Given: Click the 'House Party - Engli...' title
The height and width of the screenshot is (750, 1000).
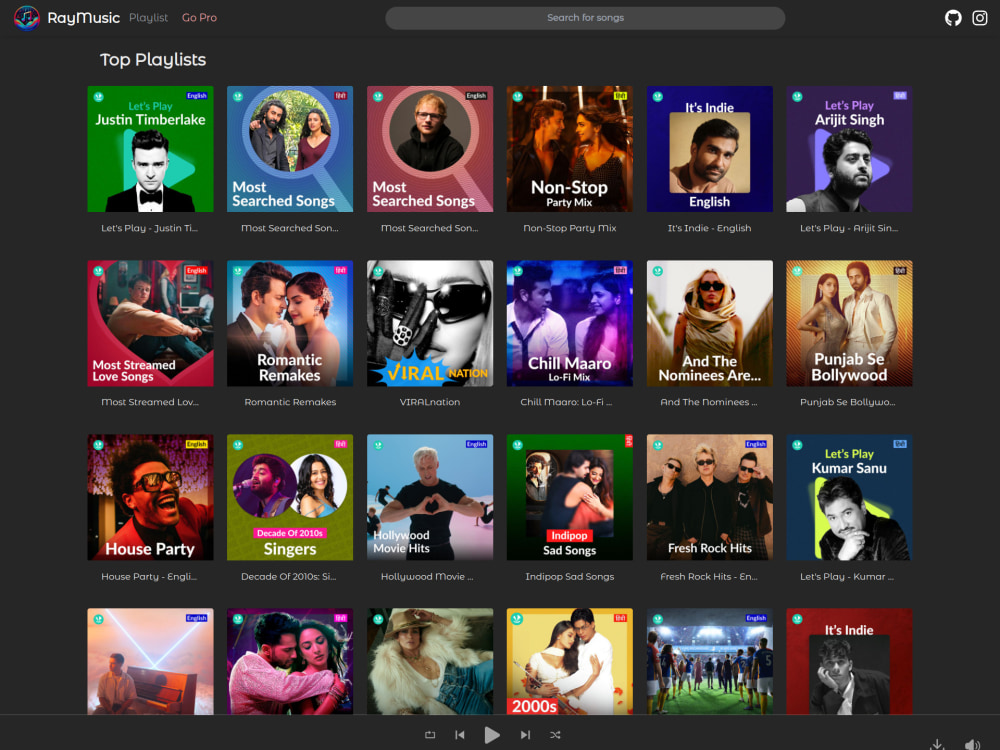Looking at the screenshot, I should (x=149, y=577).
